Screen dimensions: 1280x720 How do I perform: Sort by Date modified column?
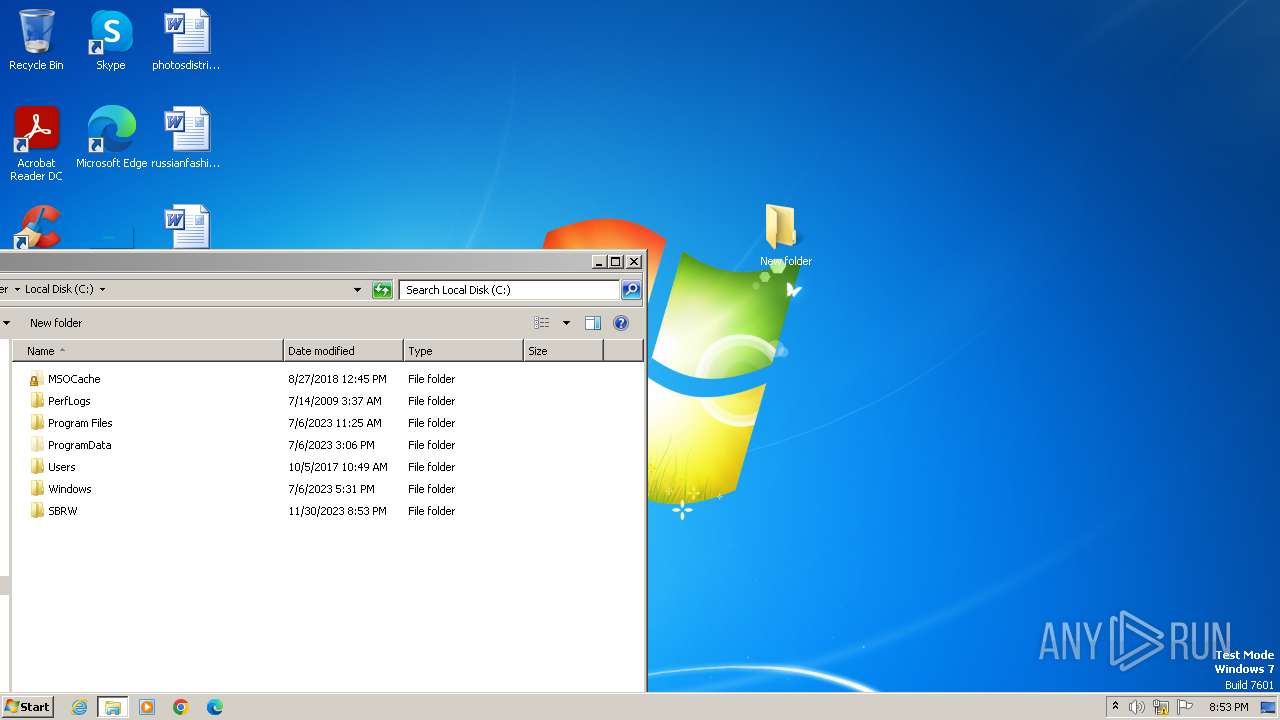pos(344,351)
